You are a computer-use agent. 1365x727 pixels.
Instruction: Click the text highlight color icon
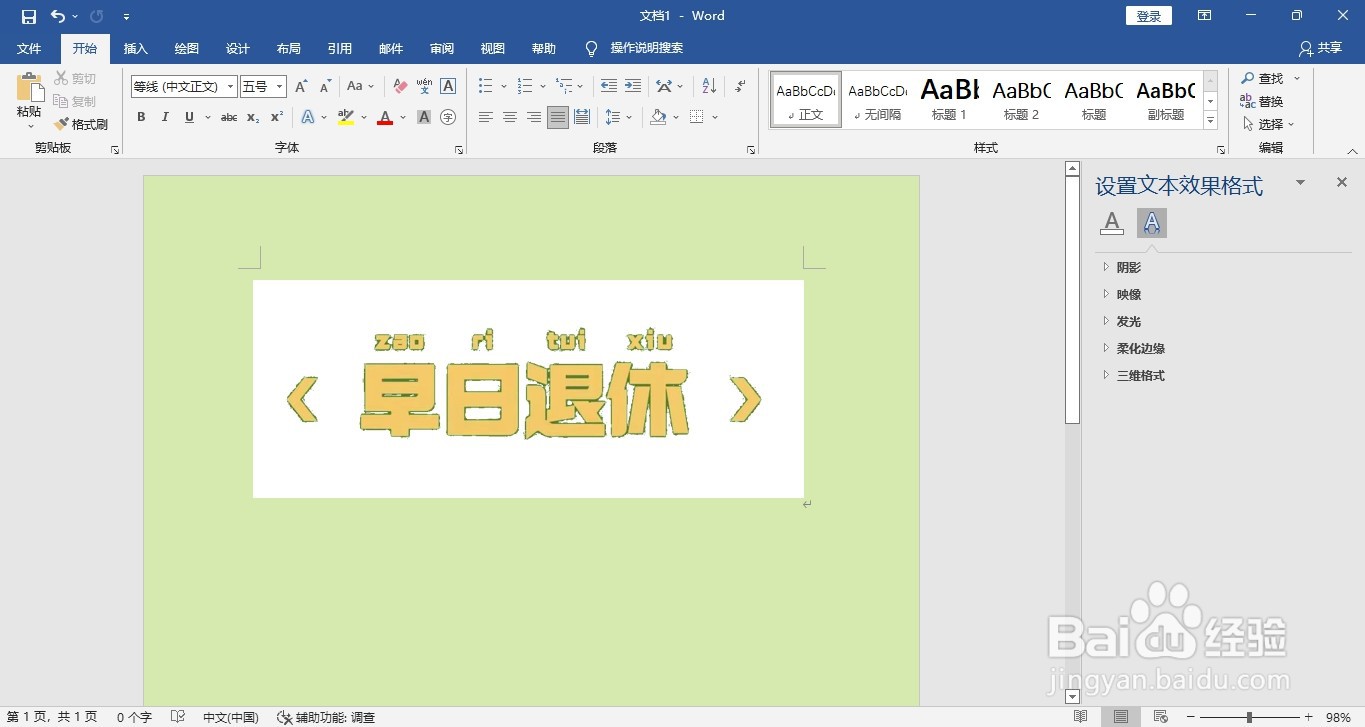[345, 117]
